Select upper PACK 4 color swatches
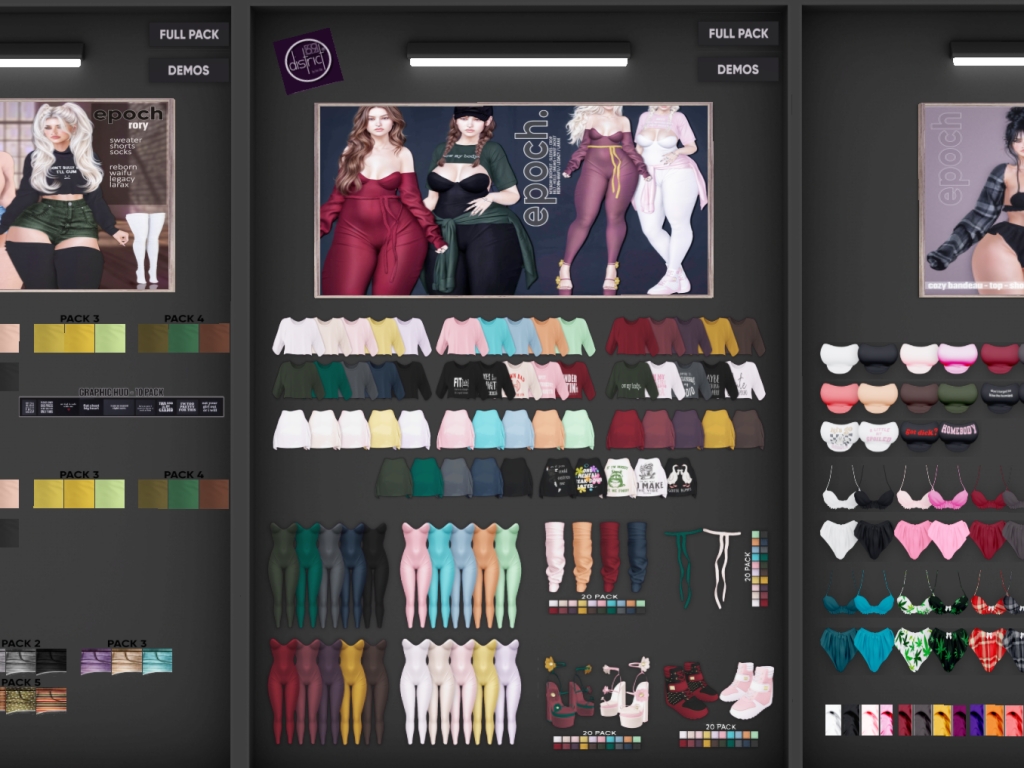 tap(184, 338)
